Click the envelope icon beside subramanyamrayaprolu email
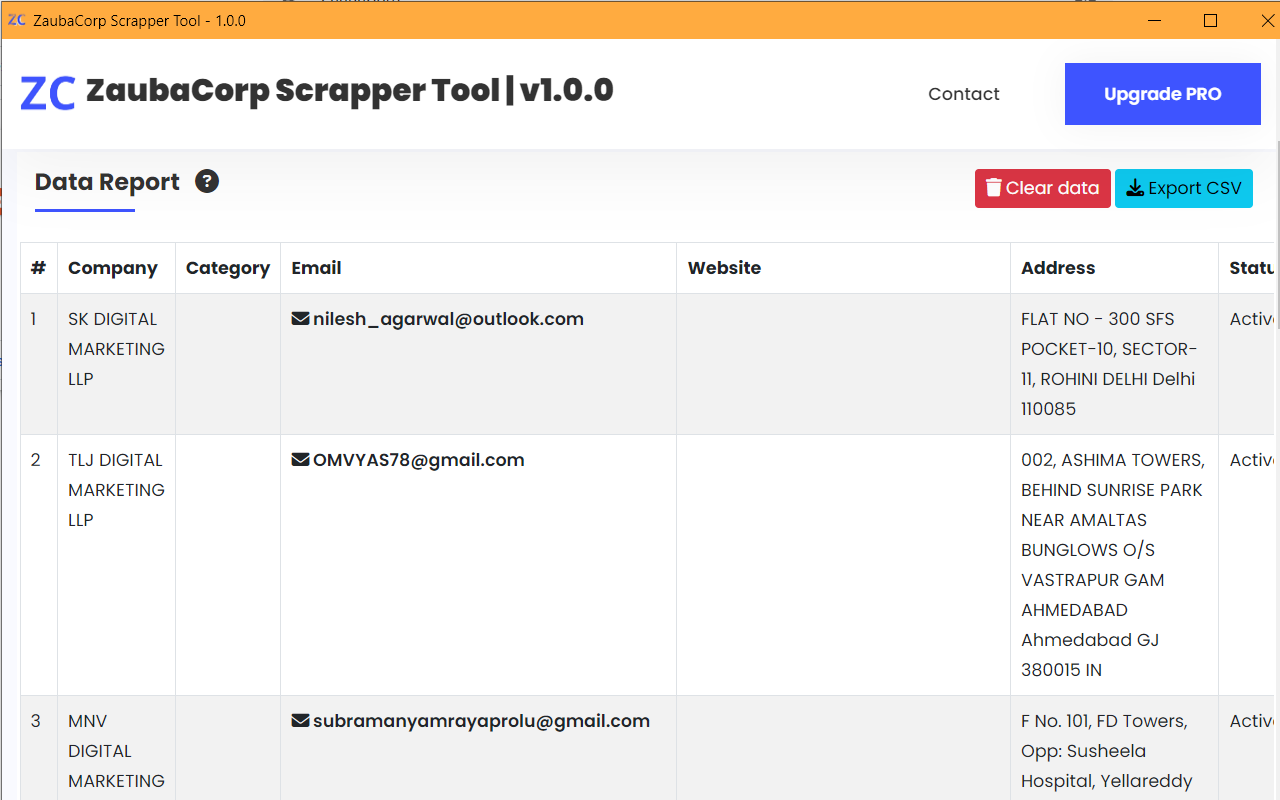This screenshot has width=1280, height=800. coord(299,720)
